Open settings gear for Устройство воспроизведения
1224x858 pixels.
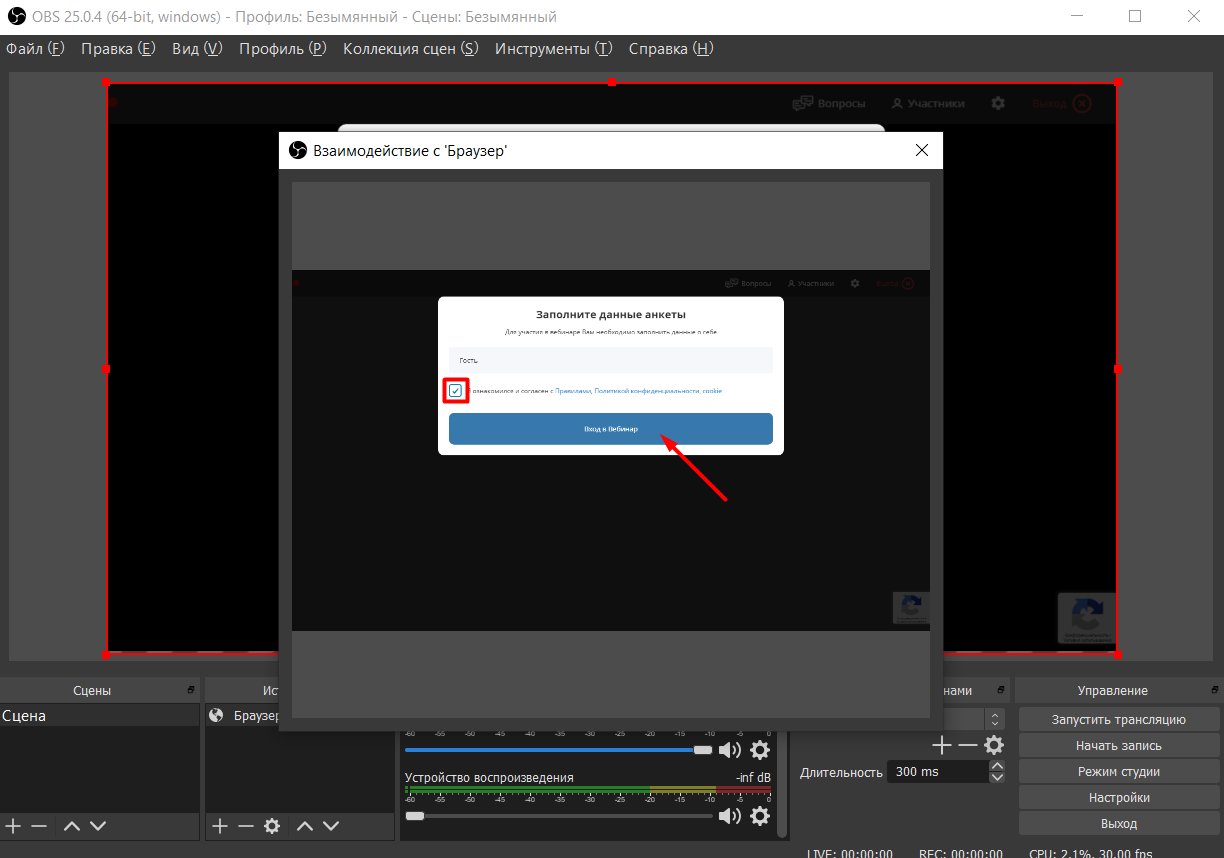point(760,816)
